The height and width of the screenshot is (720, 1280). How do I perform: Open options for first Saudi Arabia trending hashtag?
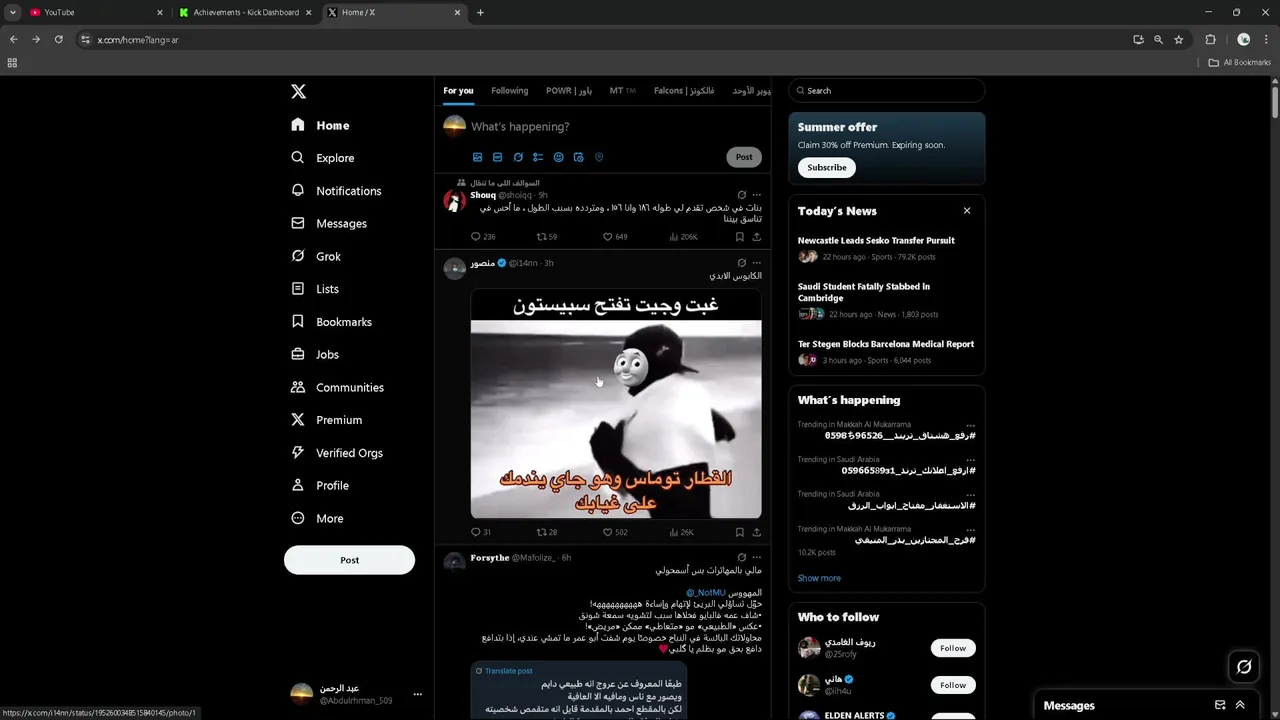click(x=970, y=460)
